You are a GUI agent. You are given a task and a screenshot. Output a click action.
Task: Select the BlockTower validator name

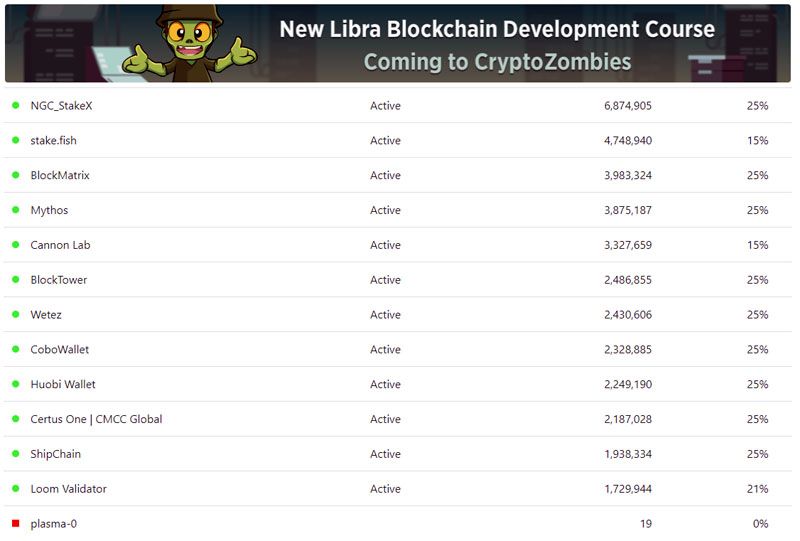pos(59,280)
